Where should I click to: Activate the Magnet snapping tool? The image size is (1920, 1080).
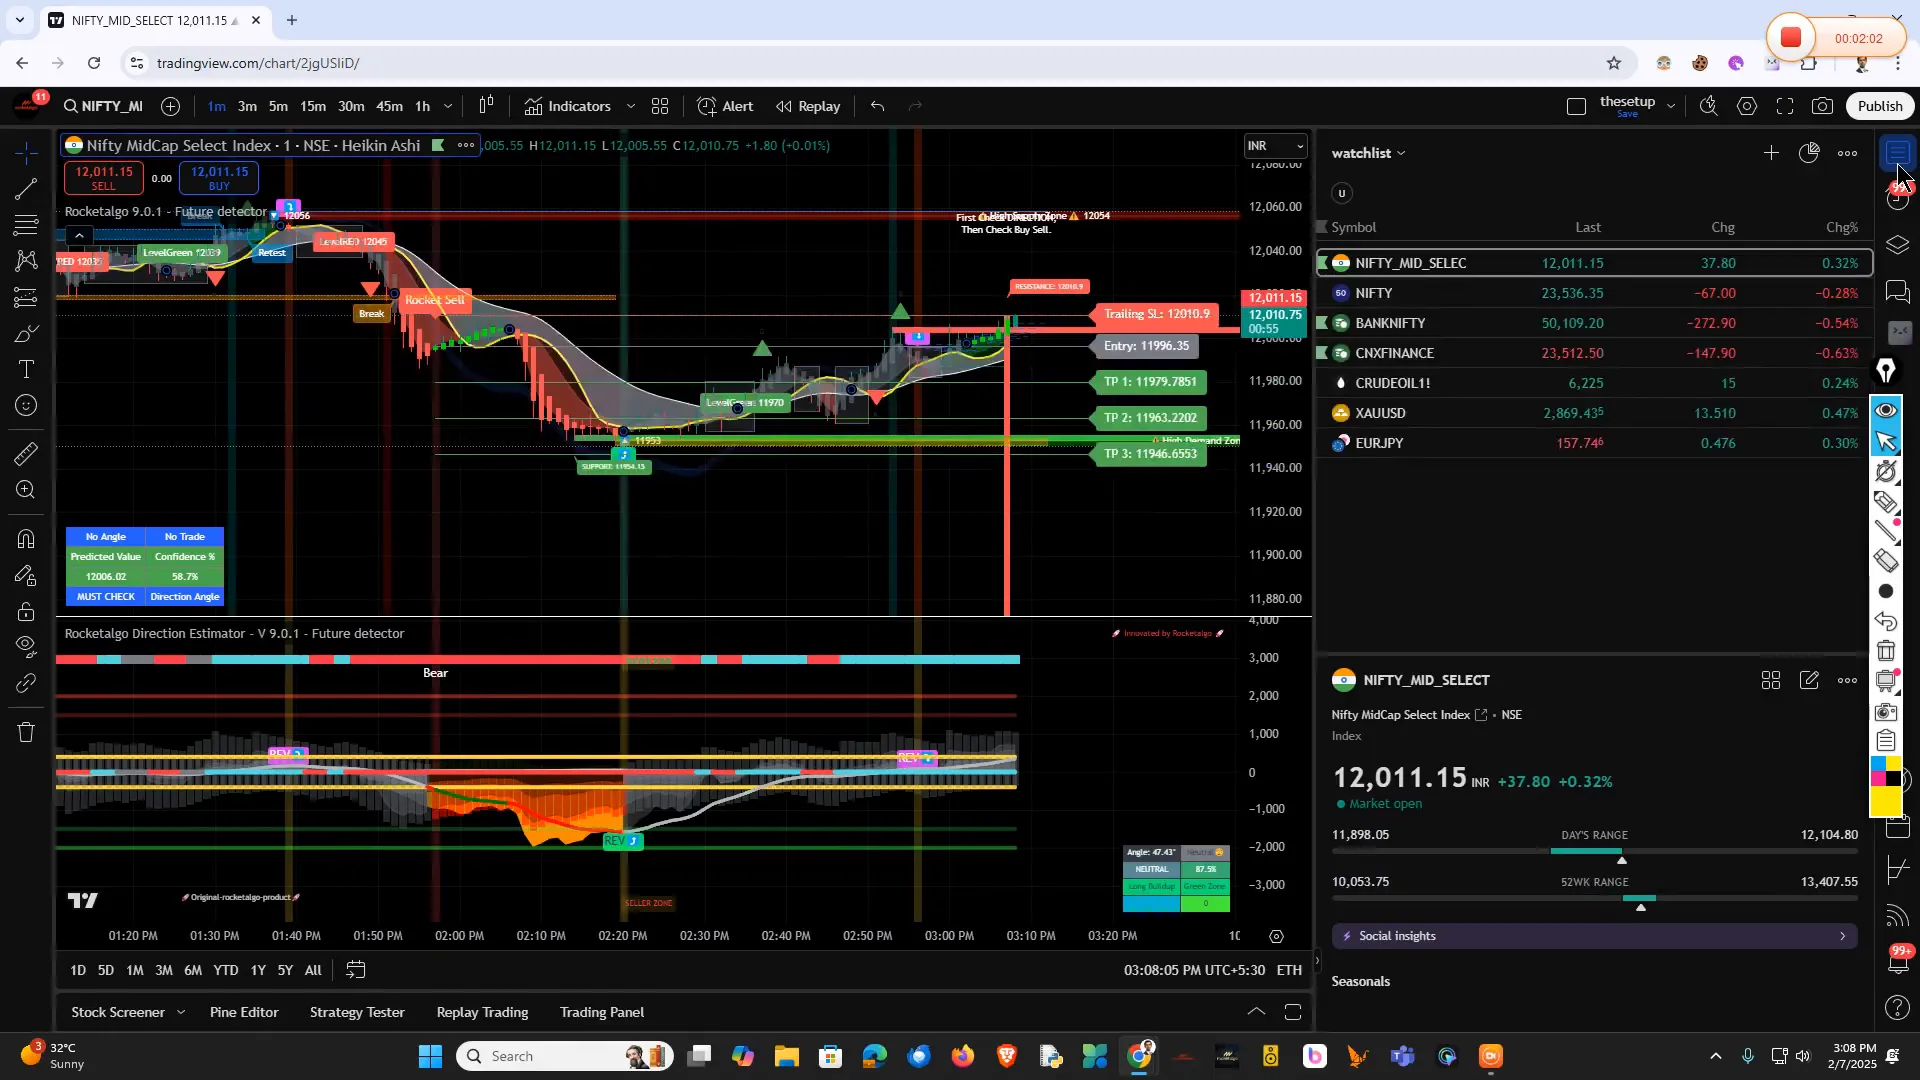25,538
